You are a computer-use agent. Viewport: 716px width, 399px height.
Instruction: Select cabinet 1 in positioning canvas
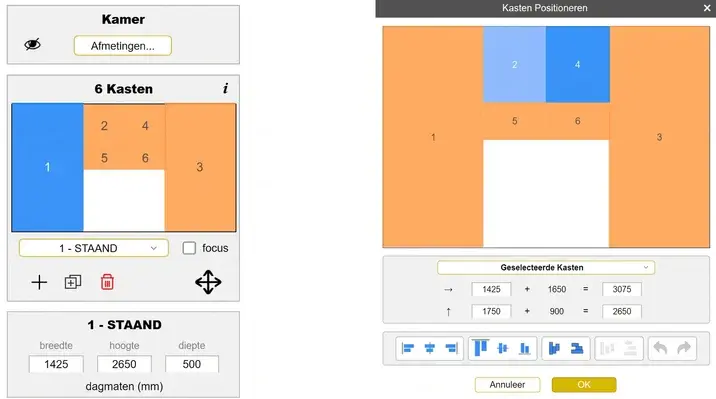tap(433, 137)
